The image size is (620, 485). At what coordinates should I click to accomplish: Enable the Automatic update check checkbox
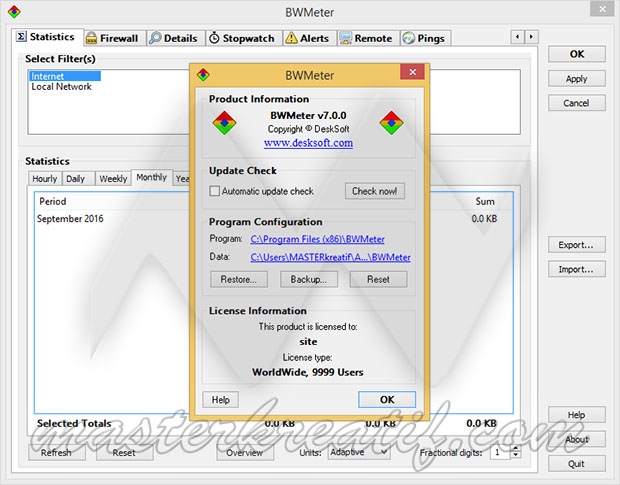(215, 191)
